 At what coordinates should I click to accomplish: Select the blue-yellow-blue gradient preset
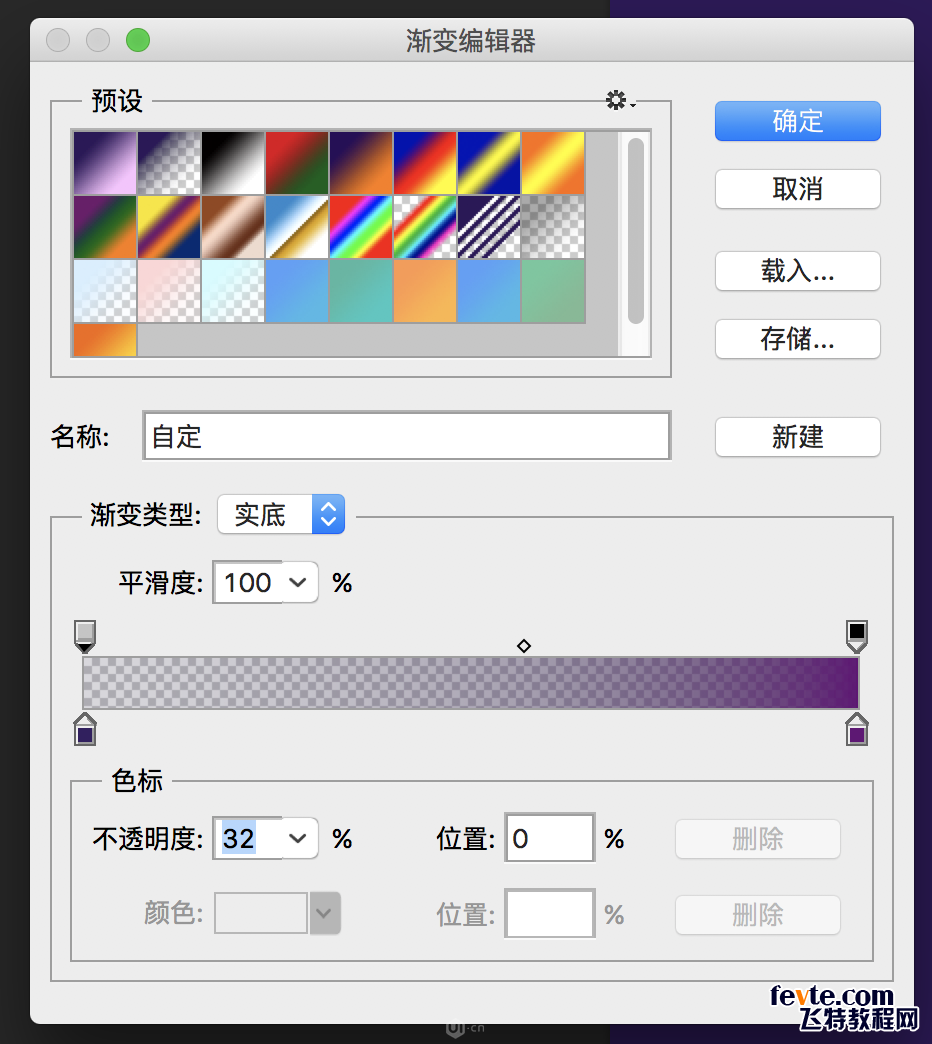click(x=489, y=163)
